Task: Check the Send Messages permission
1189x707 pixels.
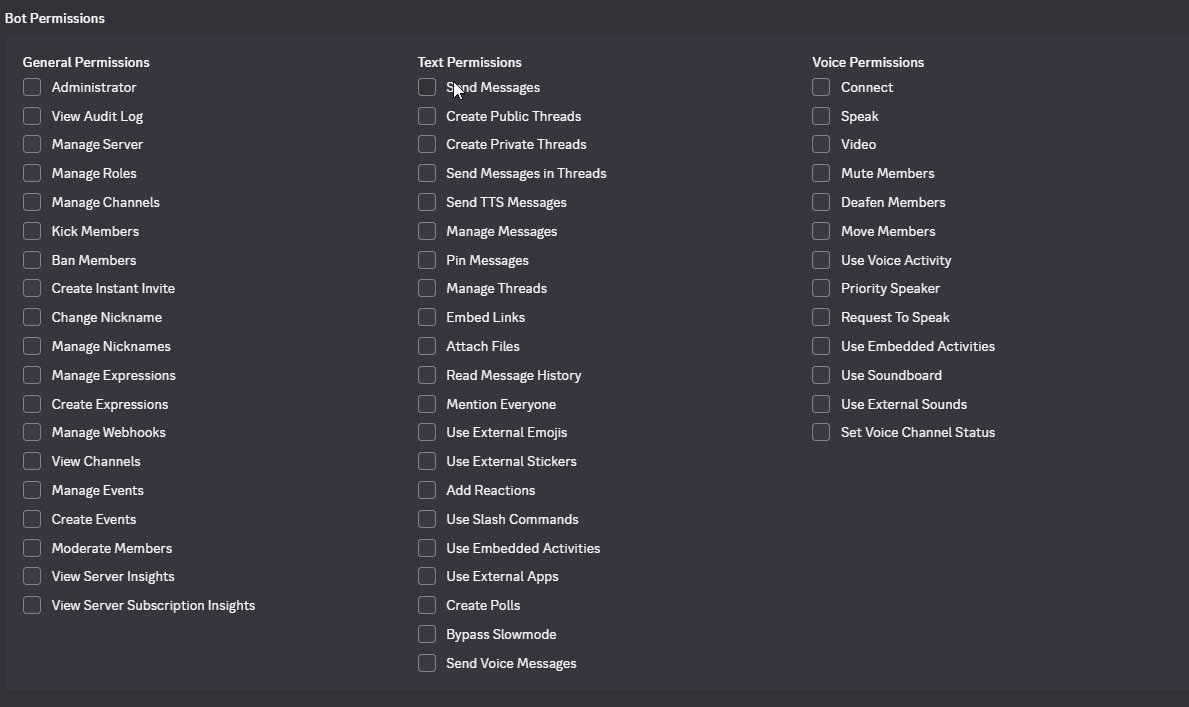Action: (427, 88)
